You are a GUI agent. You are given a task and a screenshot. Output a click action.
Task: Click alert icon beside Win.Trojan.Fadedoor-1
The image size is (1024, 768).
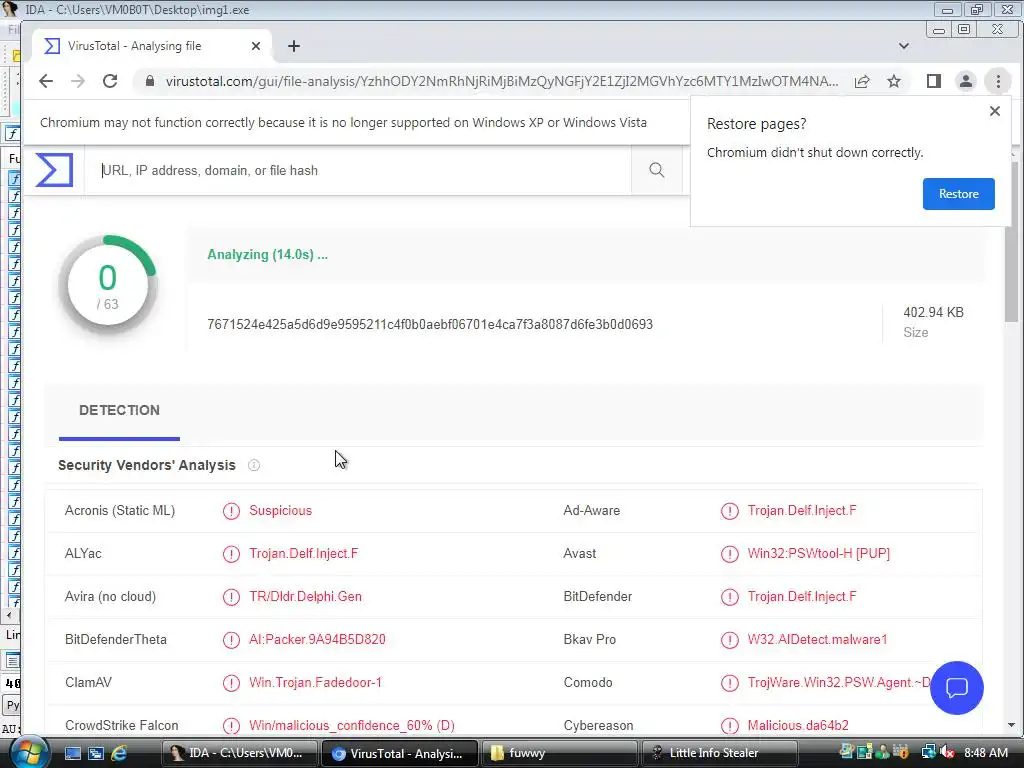tap(231, 683)
